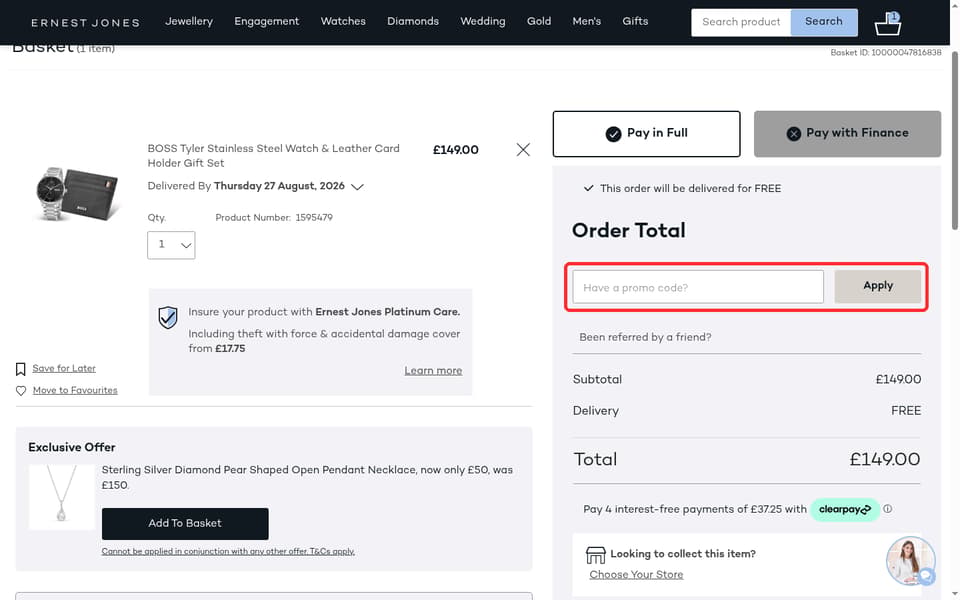Image resolution: width=960 pixels, height=600 pixels.
Task: Click the £149.00 item price
Action: click(456, 150)
